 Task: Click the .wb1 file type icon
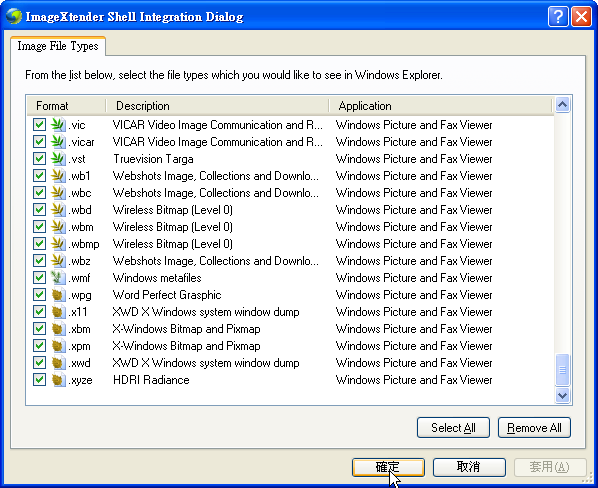[58, 176]
